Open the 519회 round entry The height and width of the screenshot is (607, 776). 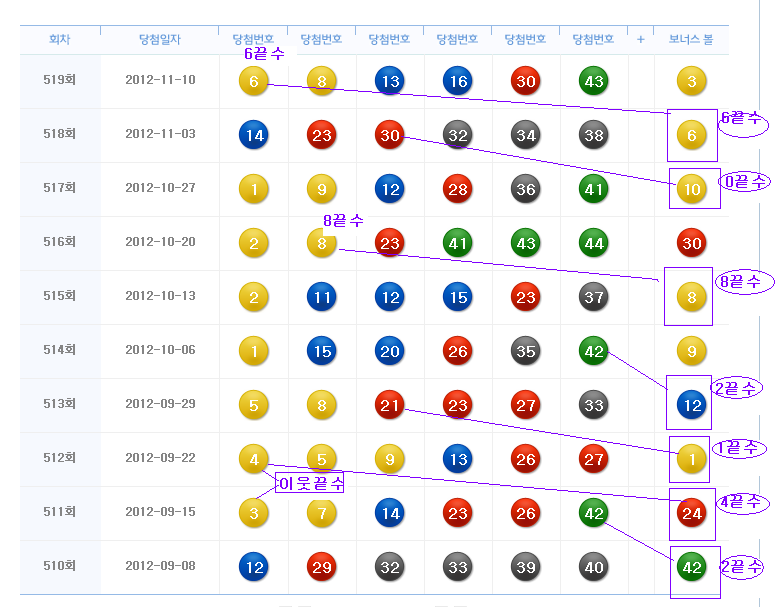pyautogui.click(x=60, y=81)
